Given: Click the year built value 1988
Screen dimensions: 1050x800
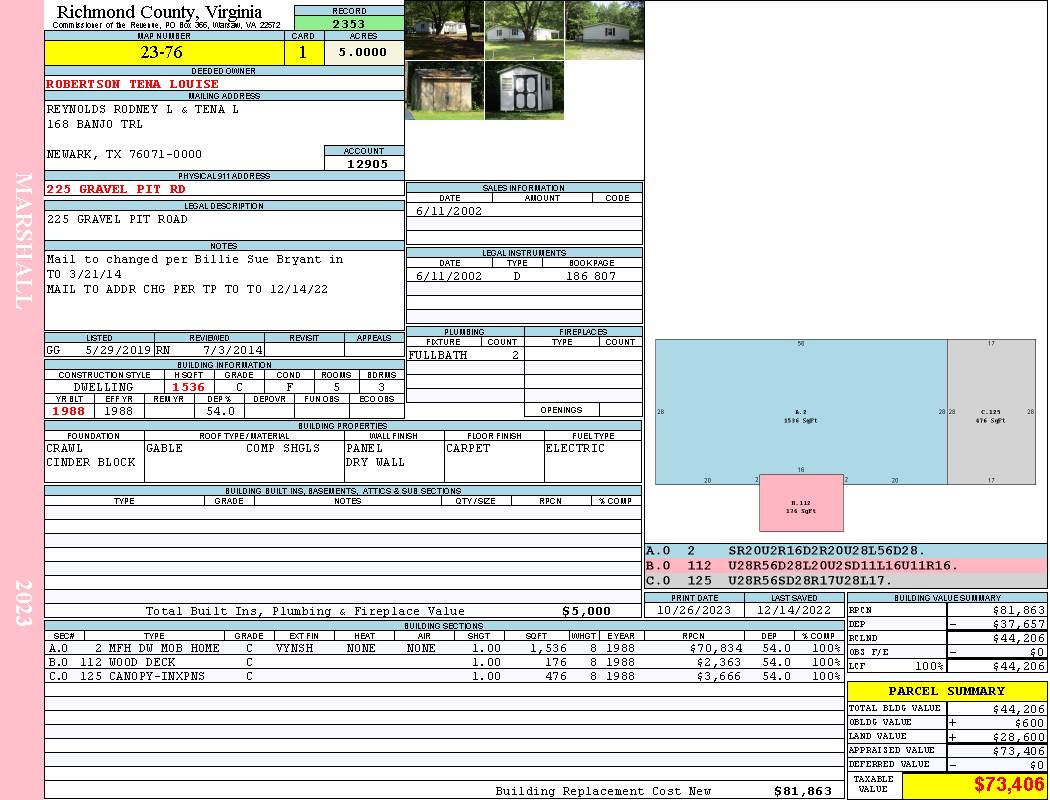Looking at the screenshot, I should point(69,411).
